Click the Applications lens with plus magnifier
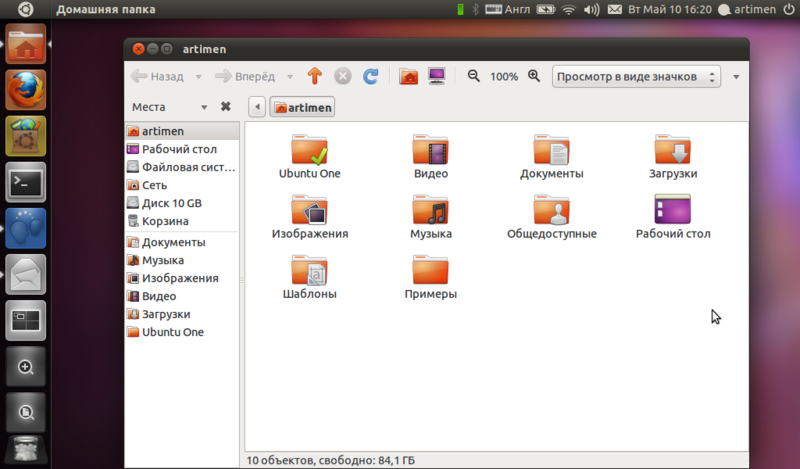 [x=26, y=367]
